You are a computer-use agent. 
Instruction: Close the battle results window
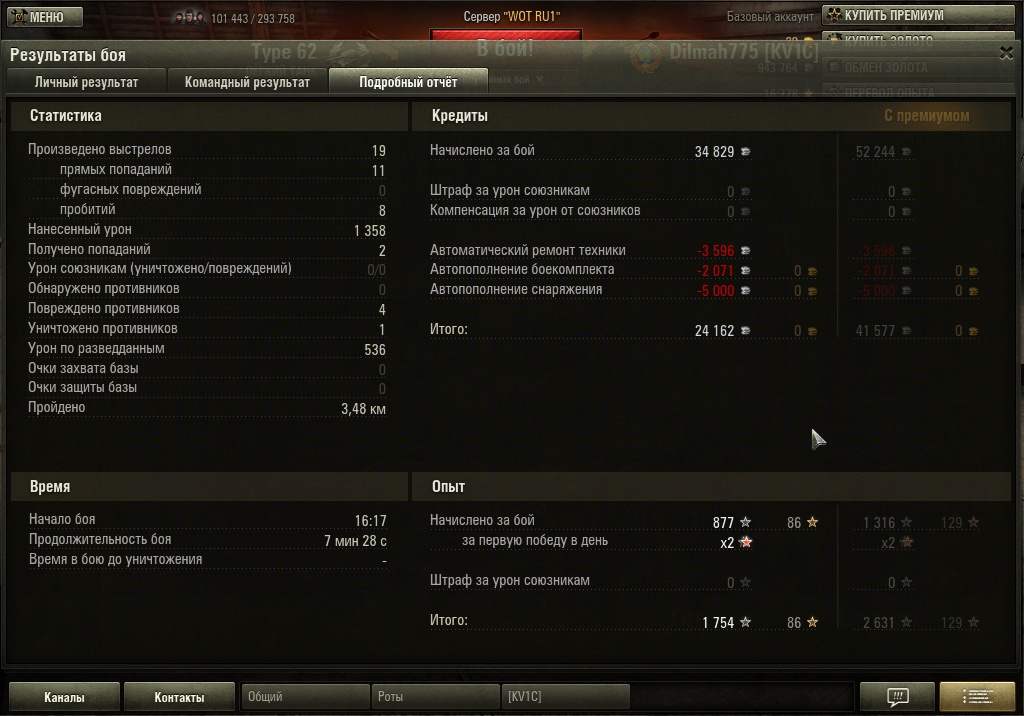(1006, 54)
